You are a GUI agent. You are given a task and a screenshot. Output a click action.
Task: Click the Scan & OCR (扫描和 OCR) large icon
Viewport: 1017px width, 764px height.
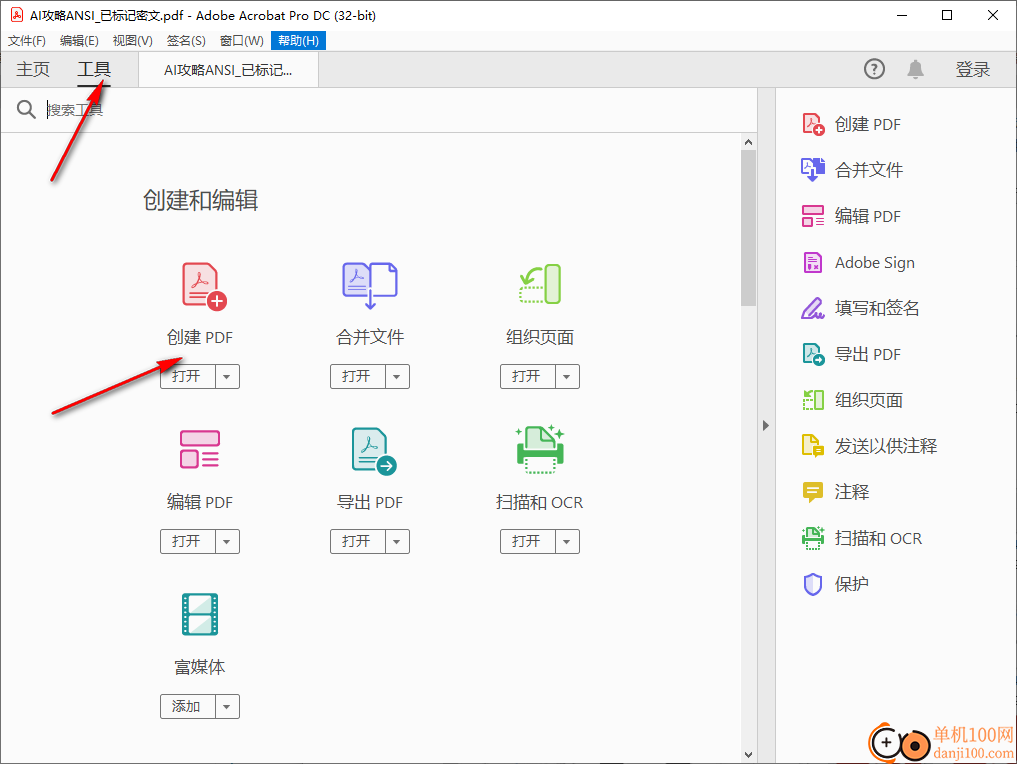click(540, 449)
